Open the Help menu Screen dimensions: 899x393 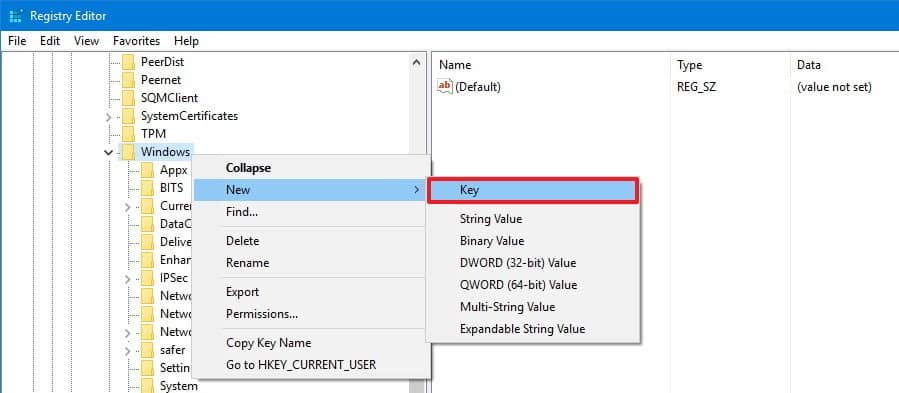(186, 41)
